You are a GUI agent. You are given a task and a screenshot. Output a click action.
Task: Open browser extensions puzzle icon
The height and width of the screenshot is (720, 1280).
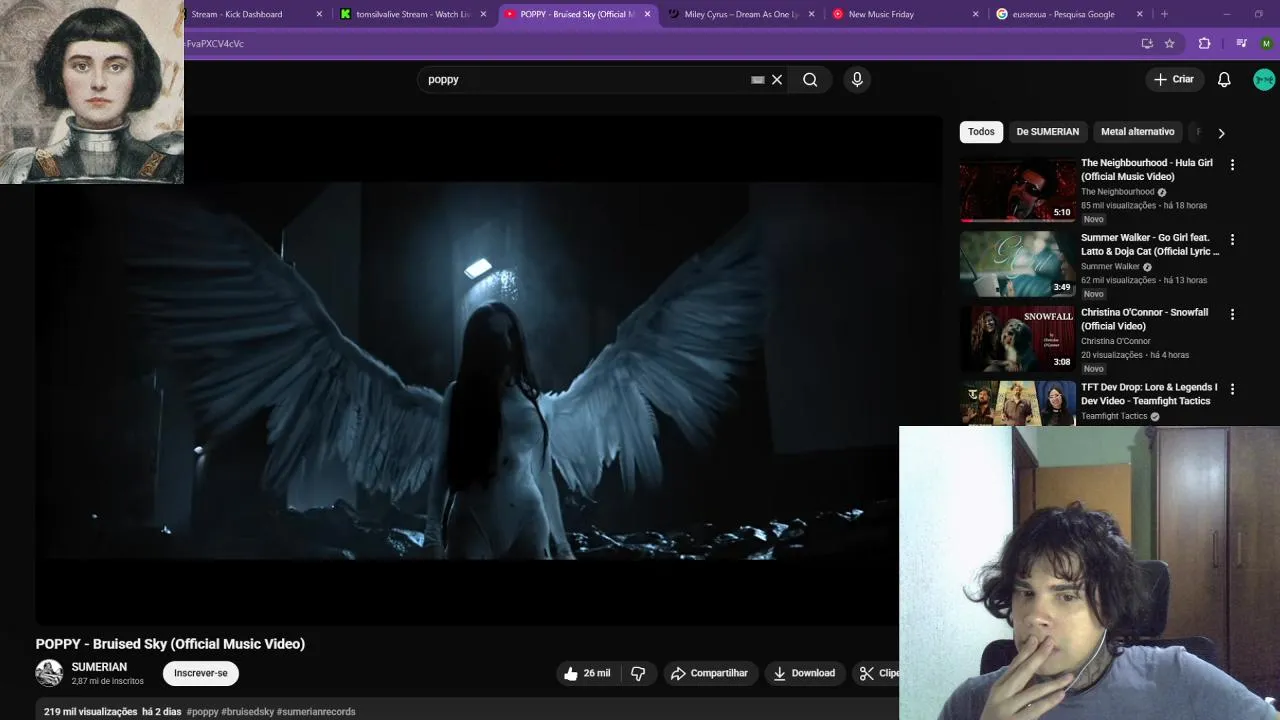pyautogui.click(x=1204, y=43)
